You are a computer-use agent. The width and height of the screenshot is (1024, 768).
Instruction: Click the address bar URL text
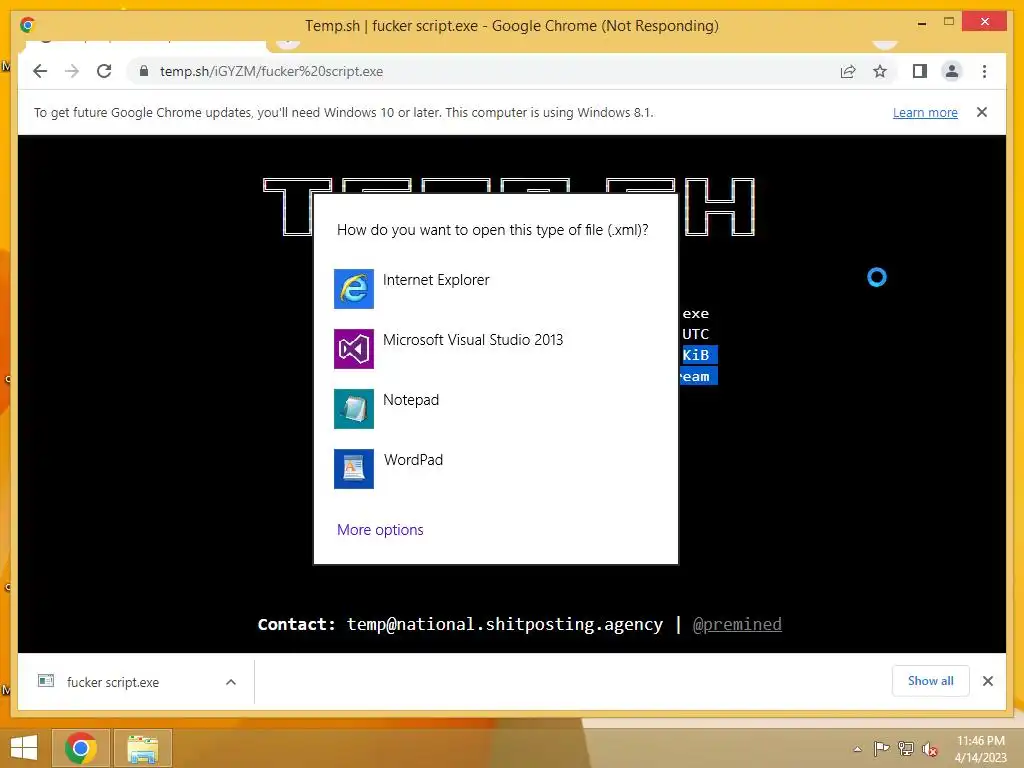coord(271,71)
